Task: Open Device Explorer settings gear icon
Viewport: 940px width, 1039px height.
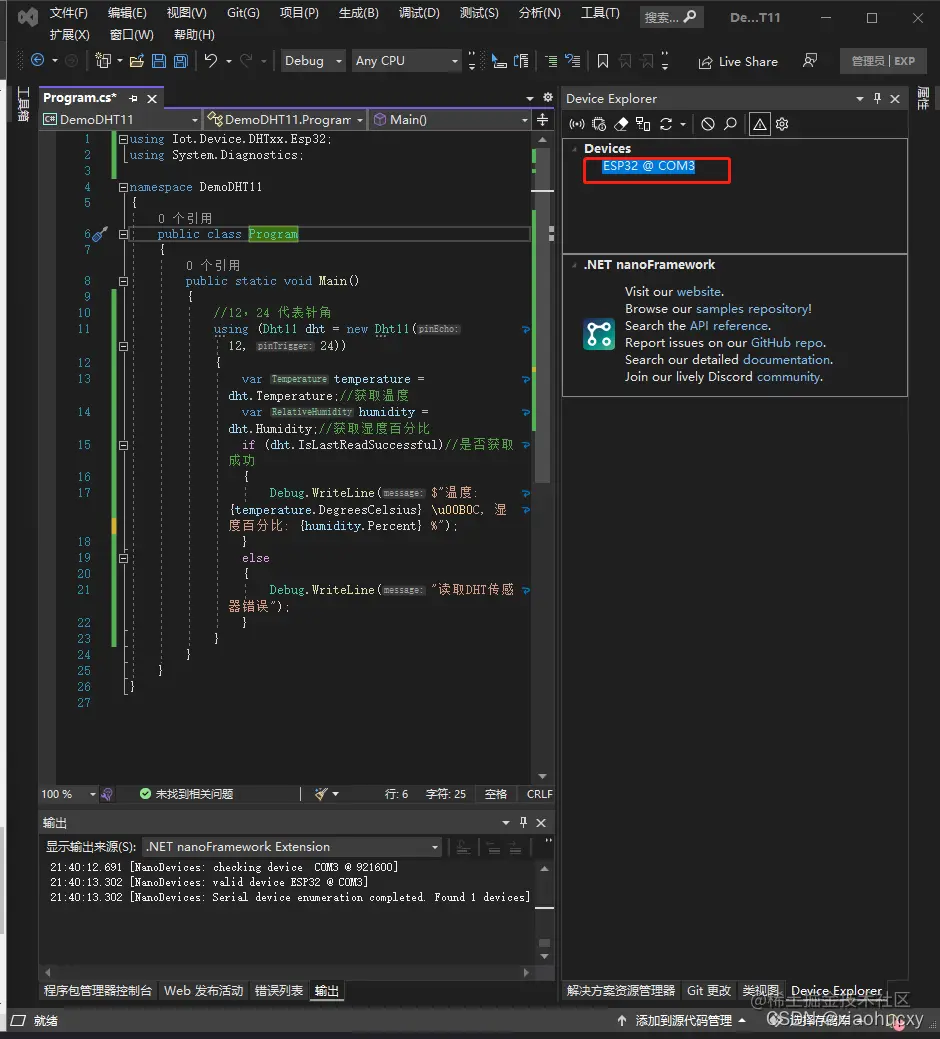Action: pyautogui.click(x=782, y=124)
